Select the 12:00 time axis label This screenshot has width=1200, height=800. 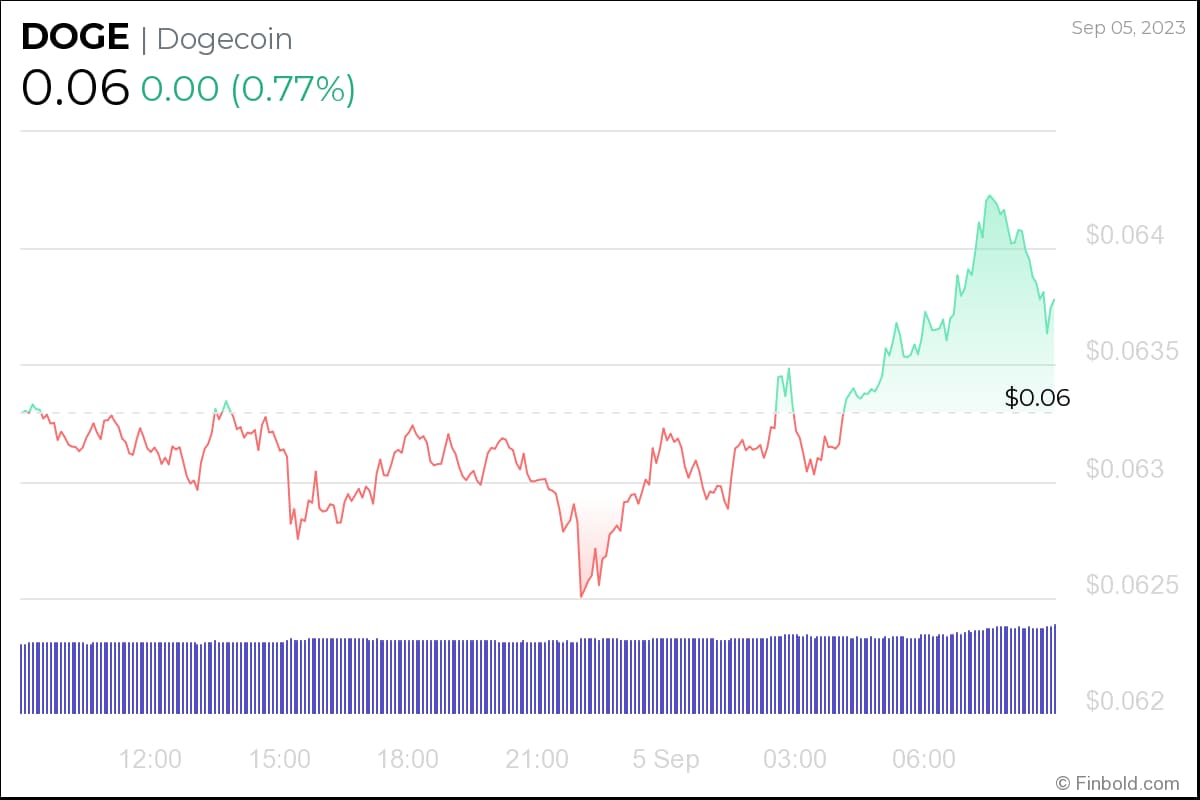[x=150, y=759]
